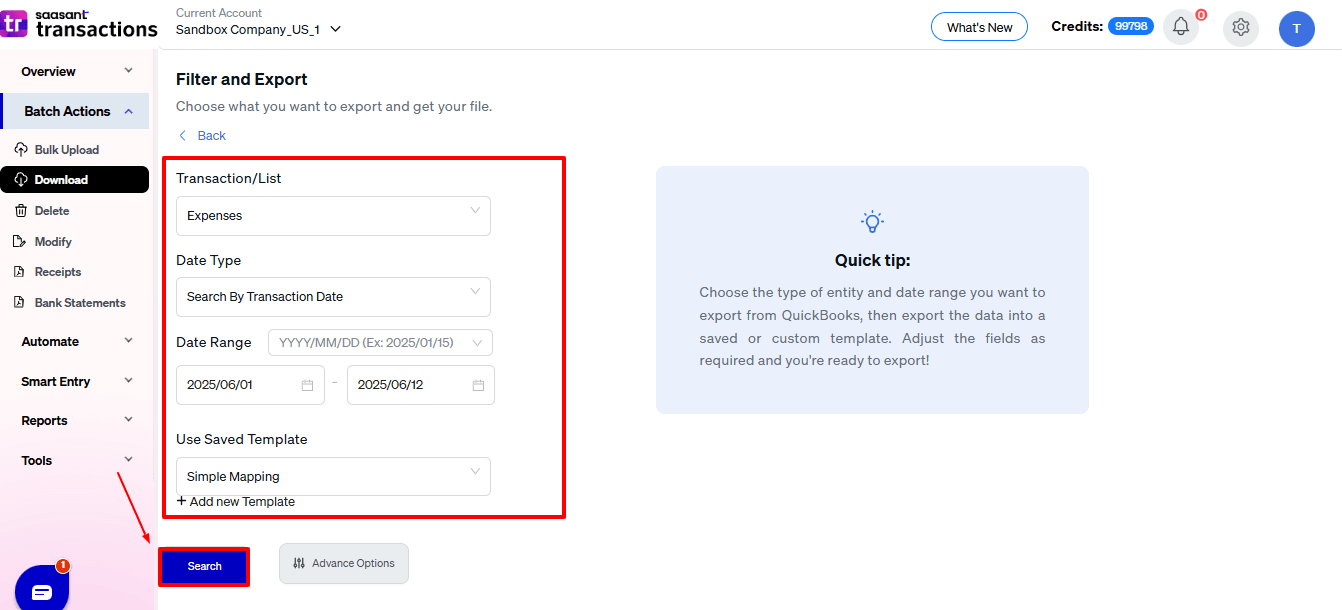Click the Quick tip lightbulb icon
The height and width of the screenshot is (610, 1342).
tap(872, 222)
